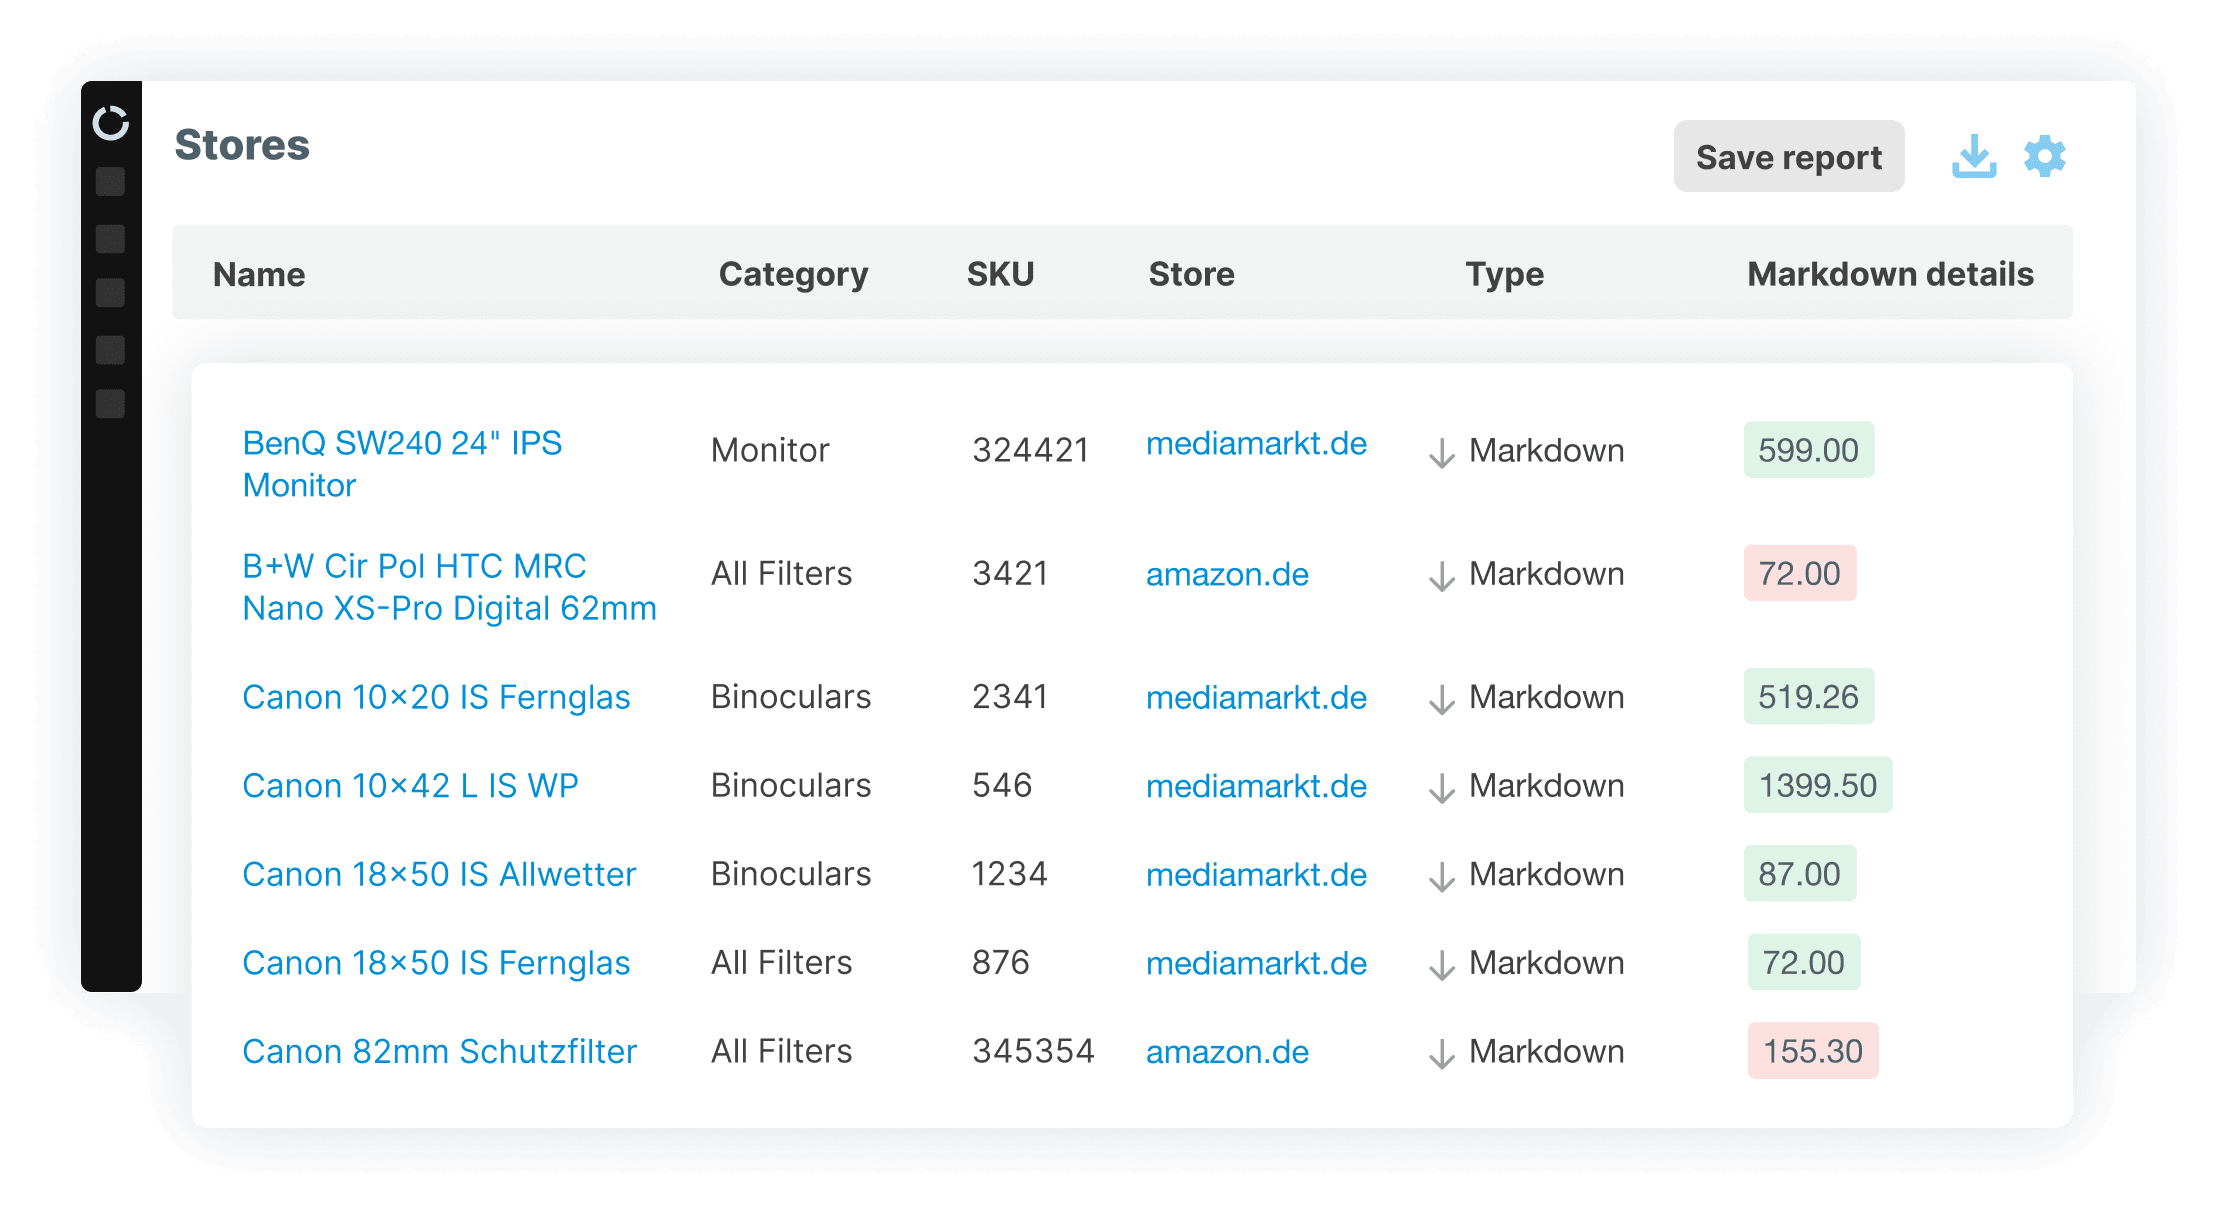Image resolution: width=2213 pixels, height=1205 pixels.
Task: Open the Canon 18×50 IS Allwetter link
Action: coord(439,874)
